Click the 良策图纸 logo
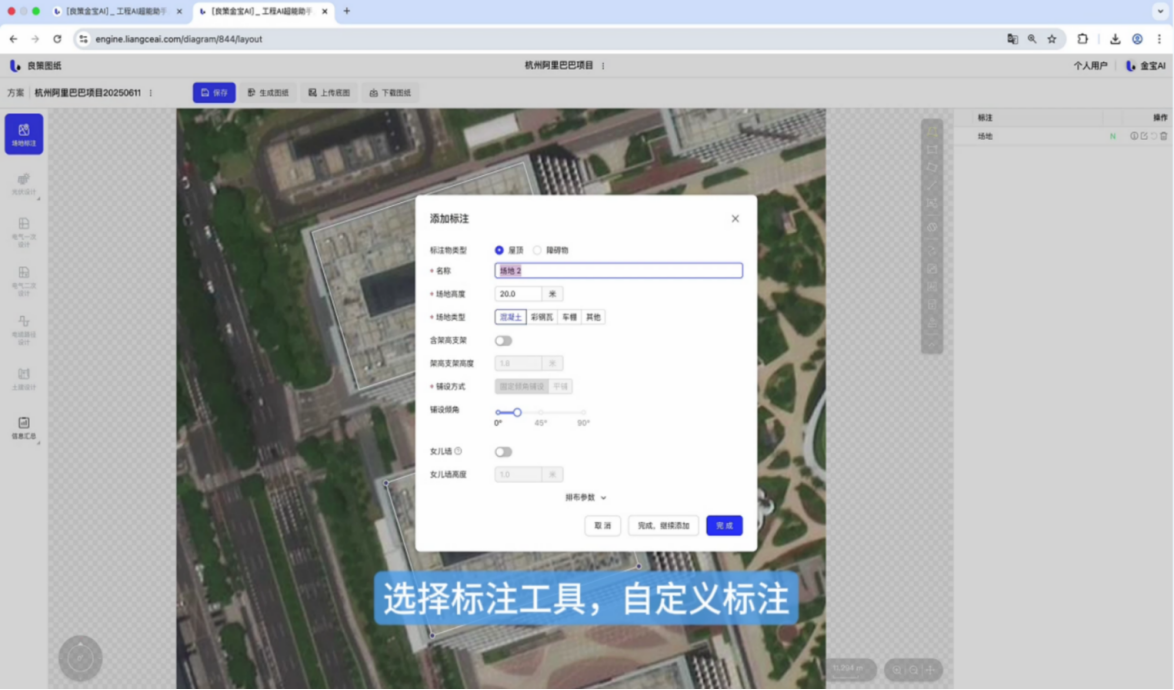The image size is (1174, 690). (x=36, y=66)
